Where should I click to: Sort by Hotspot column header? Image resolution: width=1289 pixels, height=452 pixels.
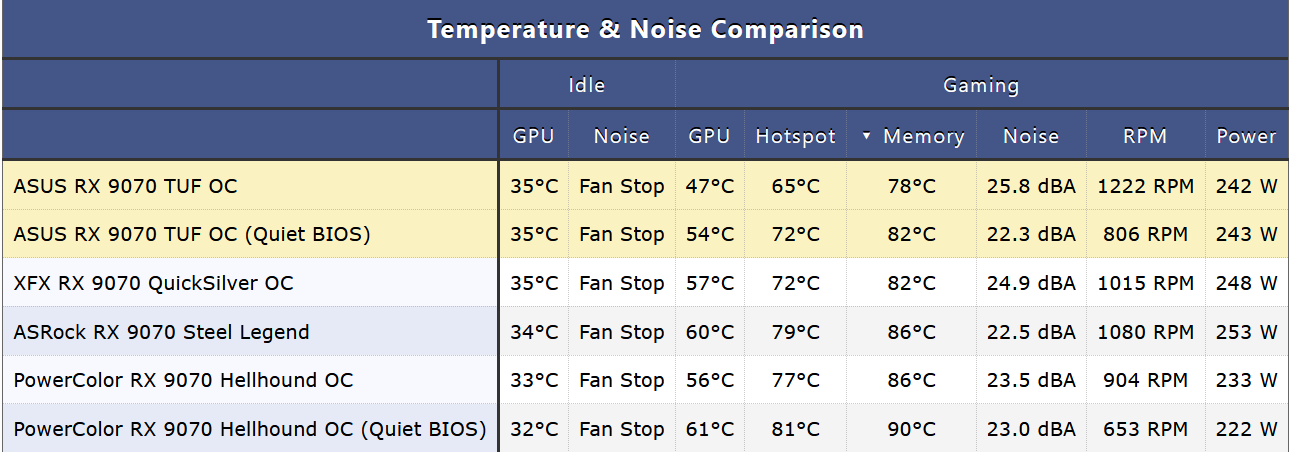pyautogui.click(x=795, y=136)
